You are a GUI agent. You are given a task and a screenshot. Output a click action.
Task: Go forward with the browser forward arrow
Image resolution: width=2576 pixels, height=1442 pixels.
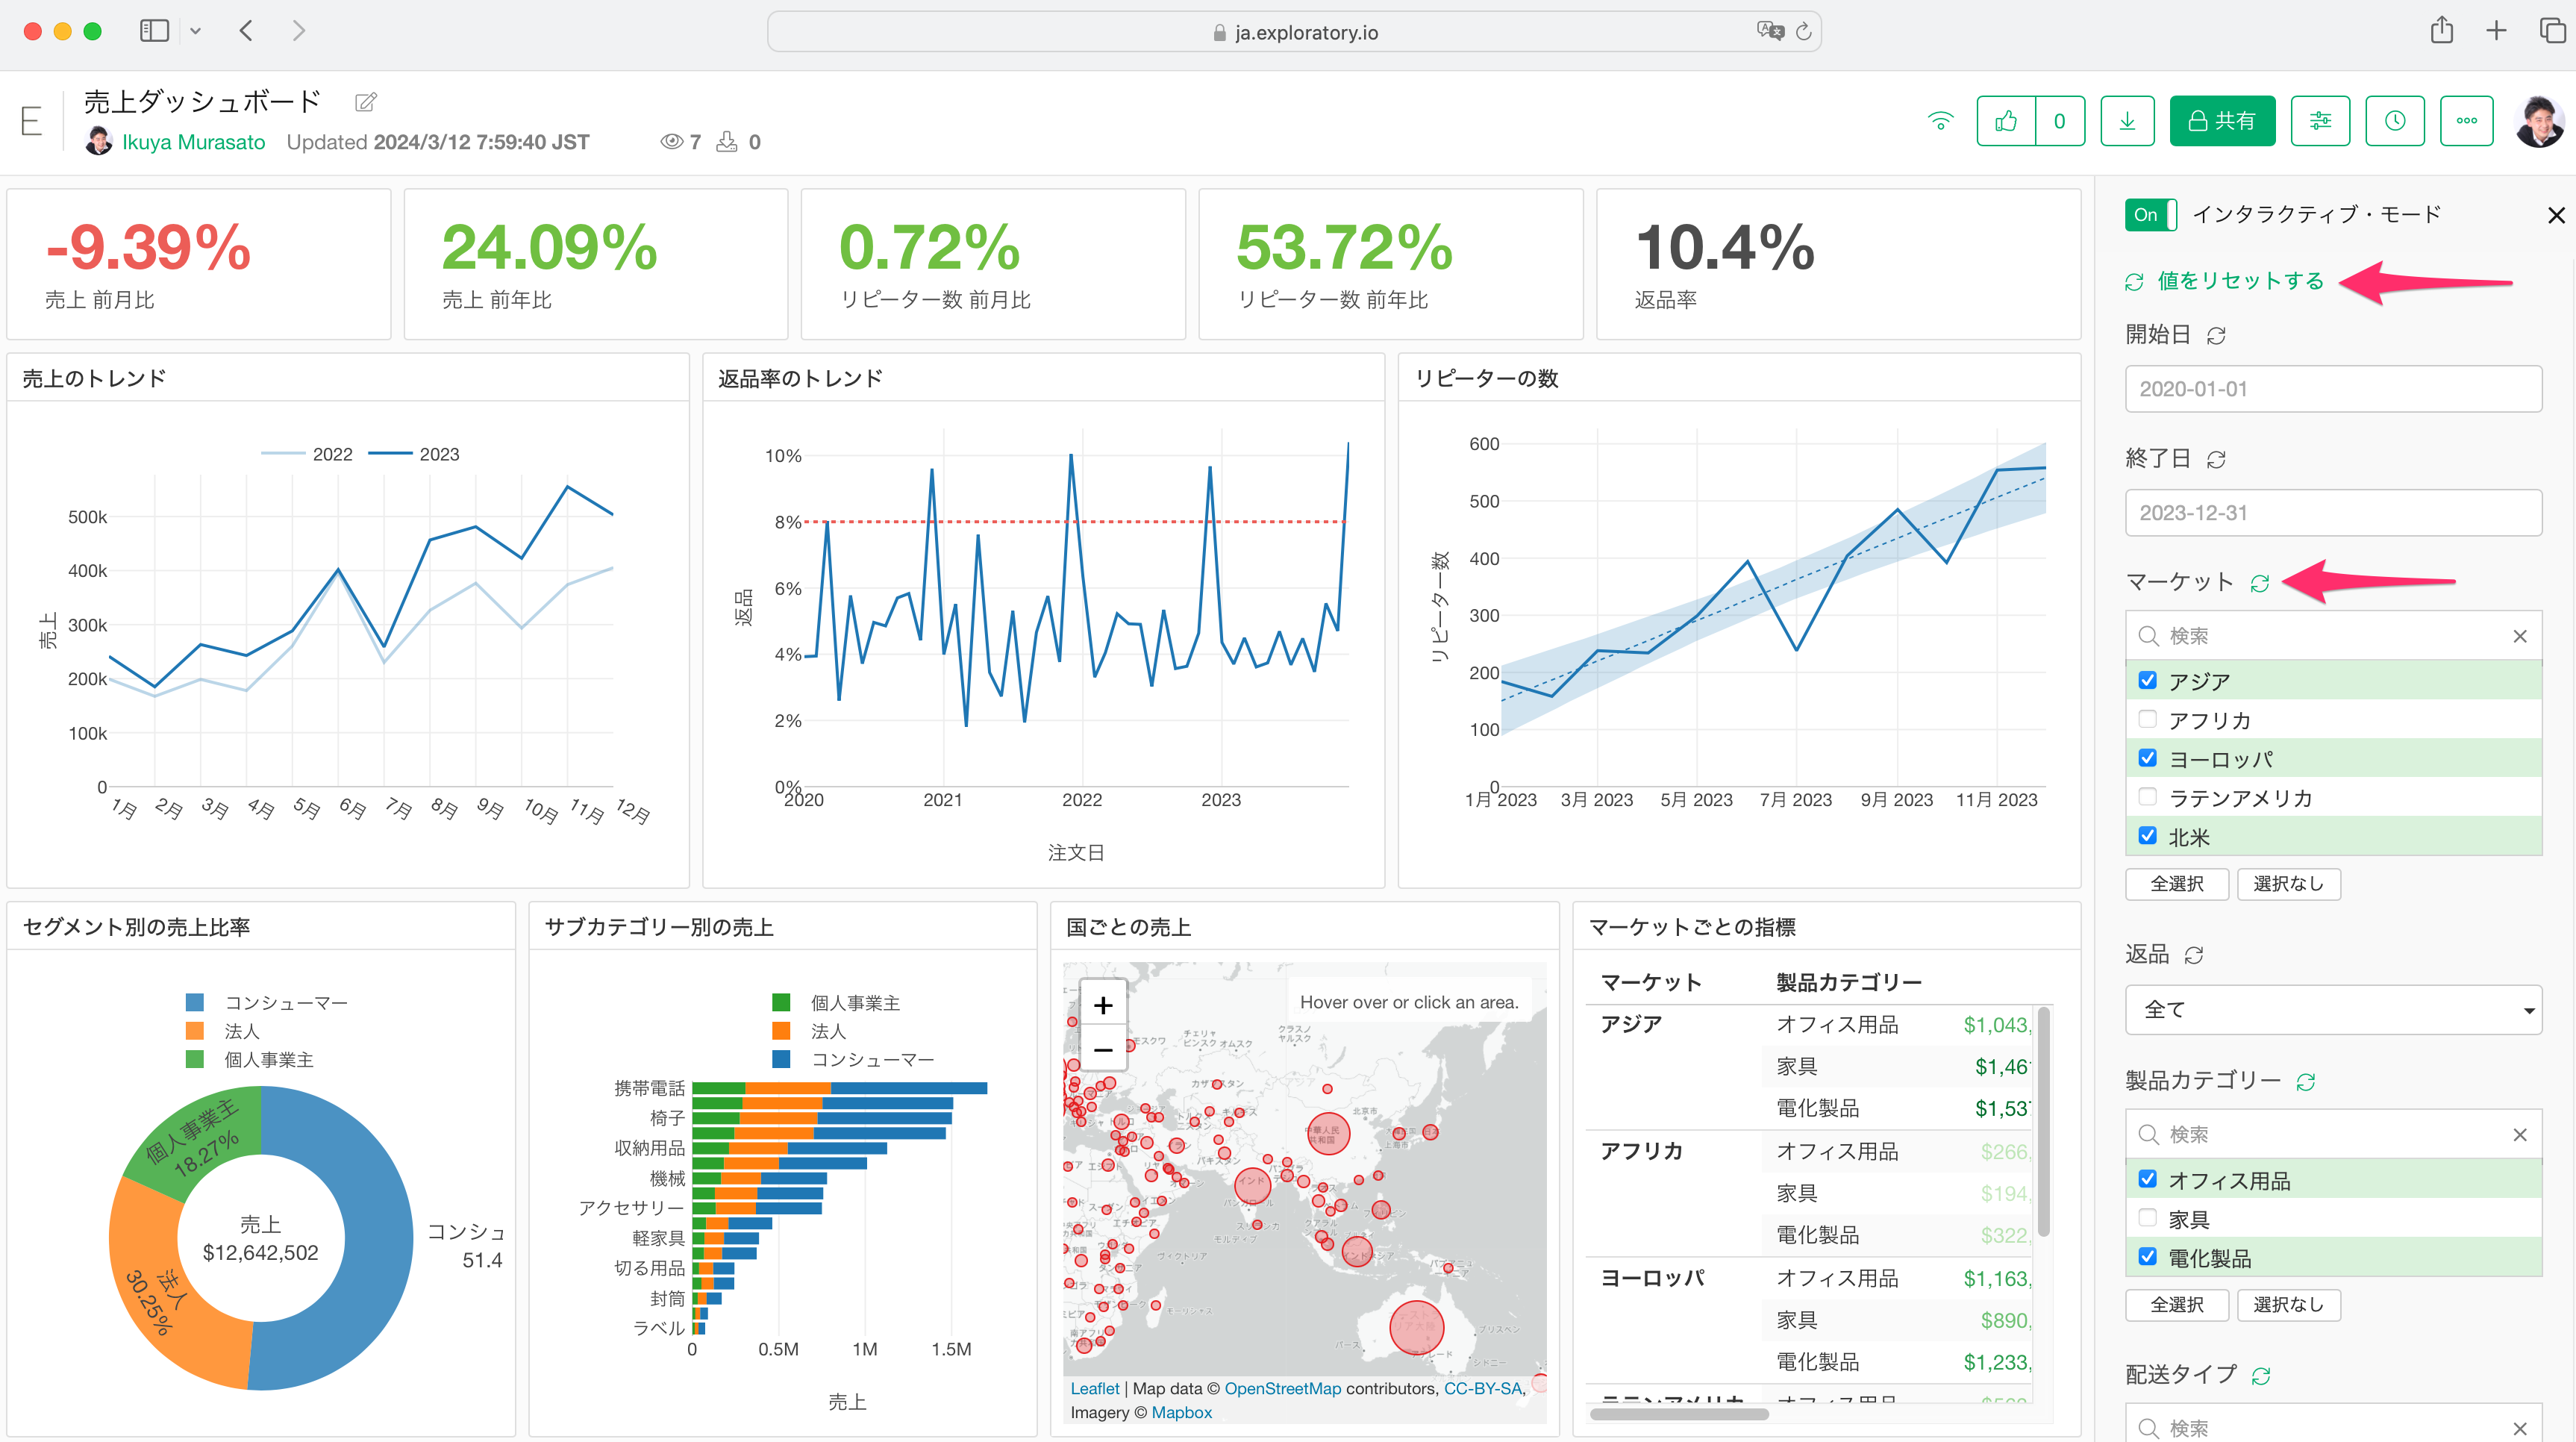(x=298, y=31)
